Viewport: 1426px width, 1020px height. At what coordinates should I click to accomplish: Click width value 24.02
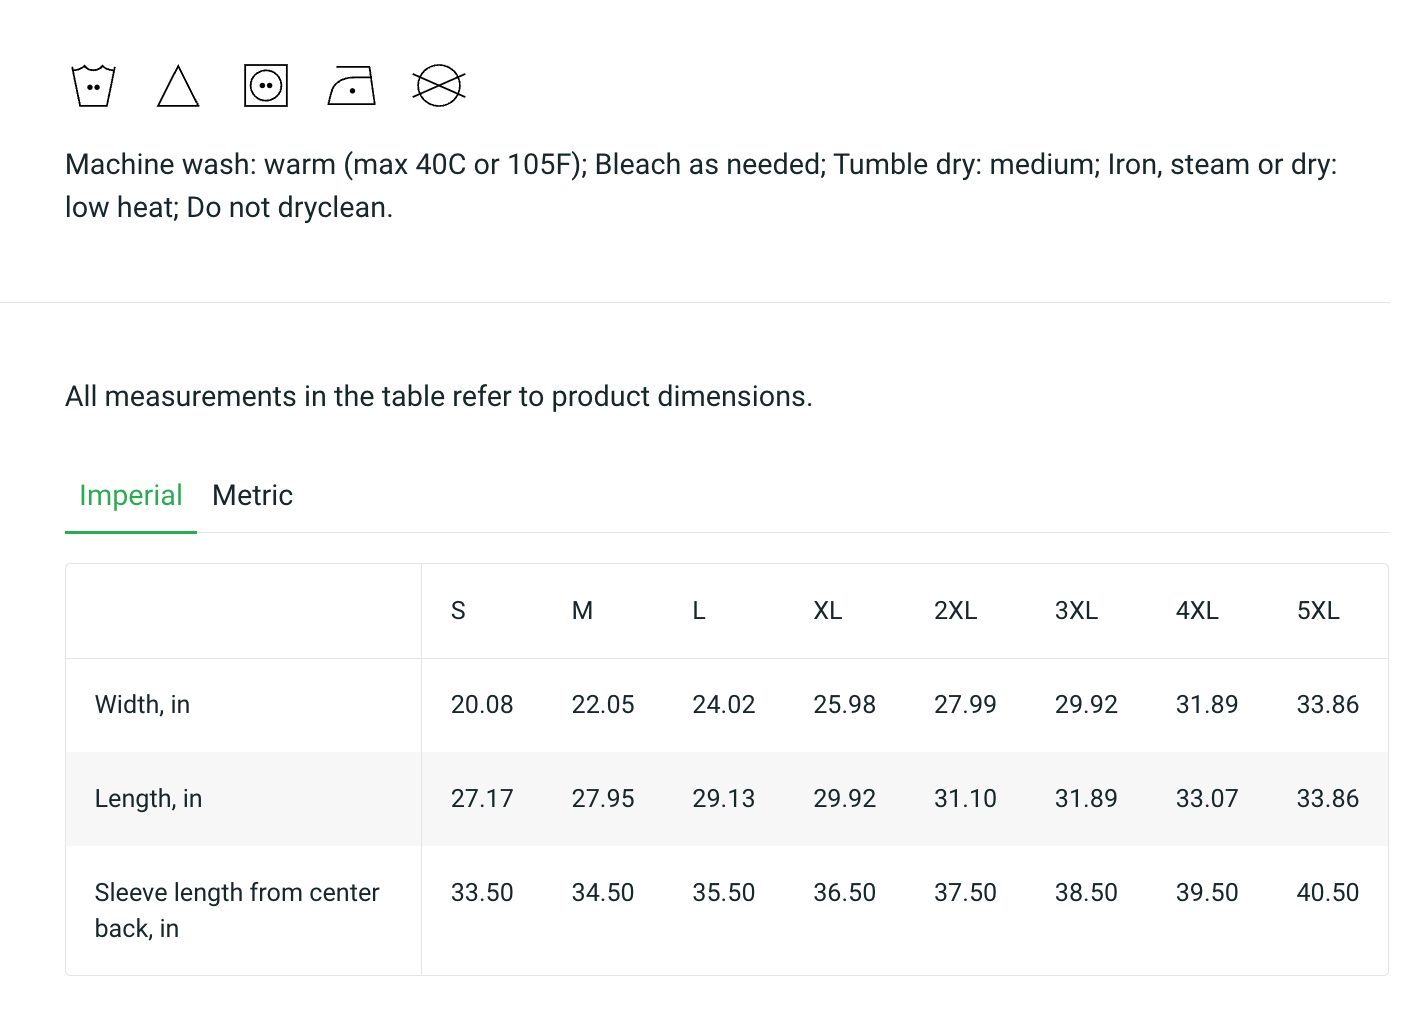coord(724,705)
